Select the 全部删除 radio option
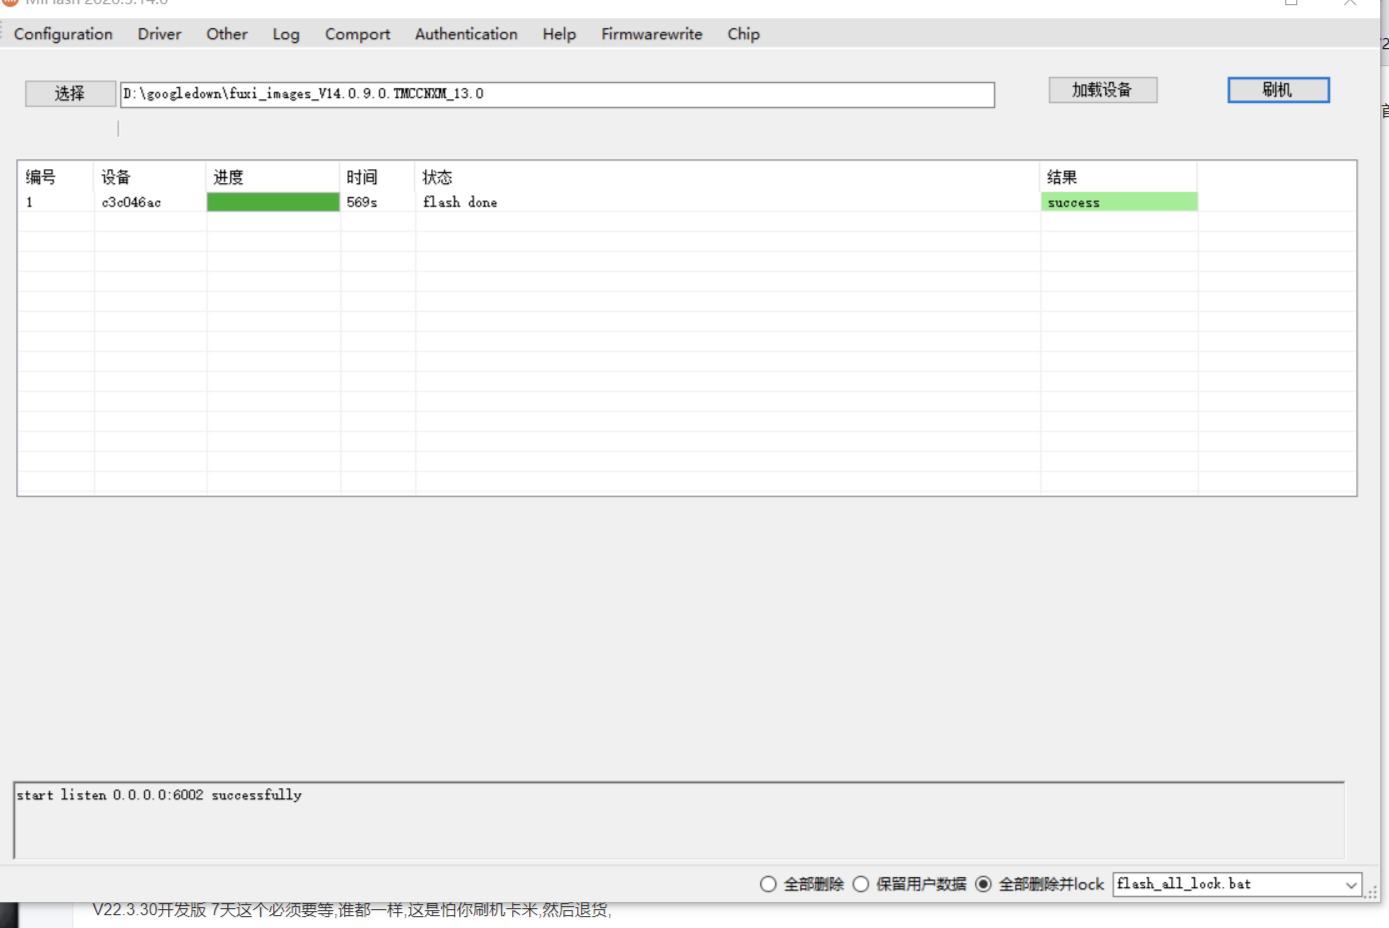The width and height of the screenshot is (1389, 928). click(x=768, y=884)
